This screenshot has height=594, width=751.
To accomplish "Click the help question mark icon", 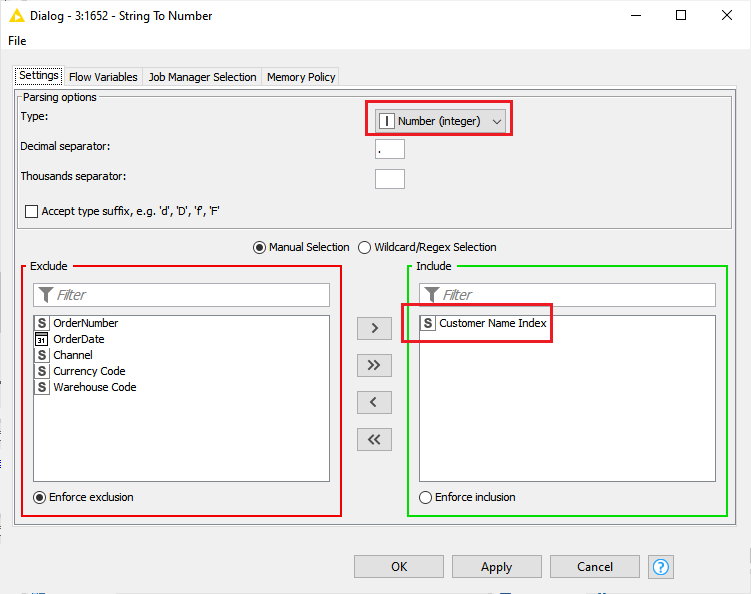I will click(660, 567).
